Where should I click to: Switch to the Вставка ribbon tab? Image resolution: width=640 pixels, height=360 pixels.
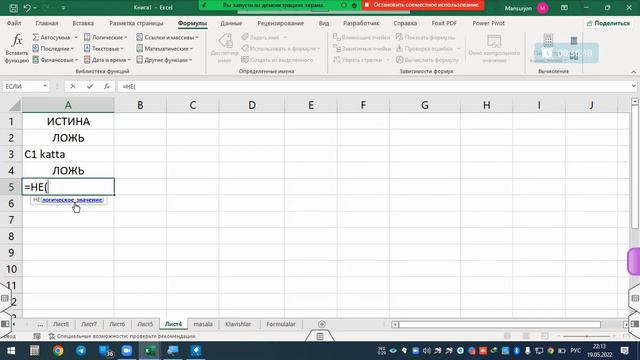(83, 23)
